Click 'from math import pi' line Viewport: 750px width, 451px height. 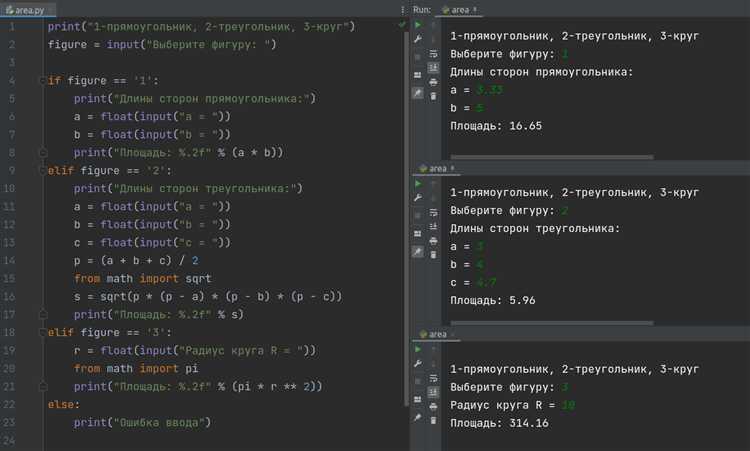point(136,369)
